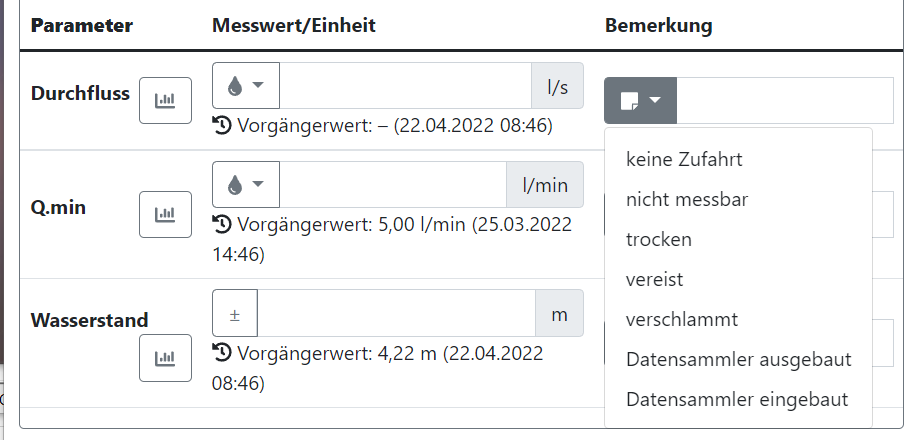918x440 pixels.
Task: Focus the Q.min l/min value field
Action: [393, 184]
